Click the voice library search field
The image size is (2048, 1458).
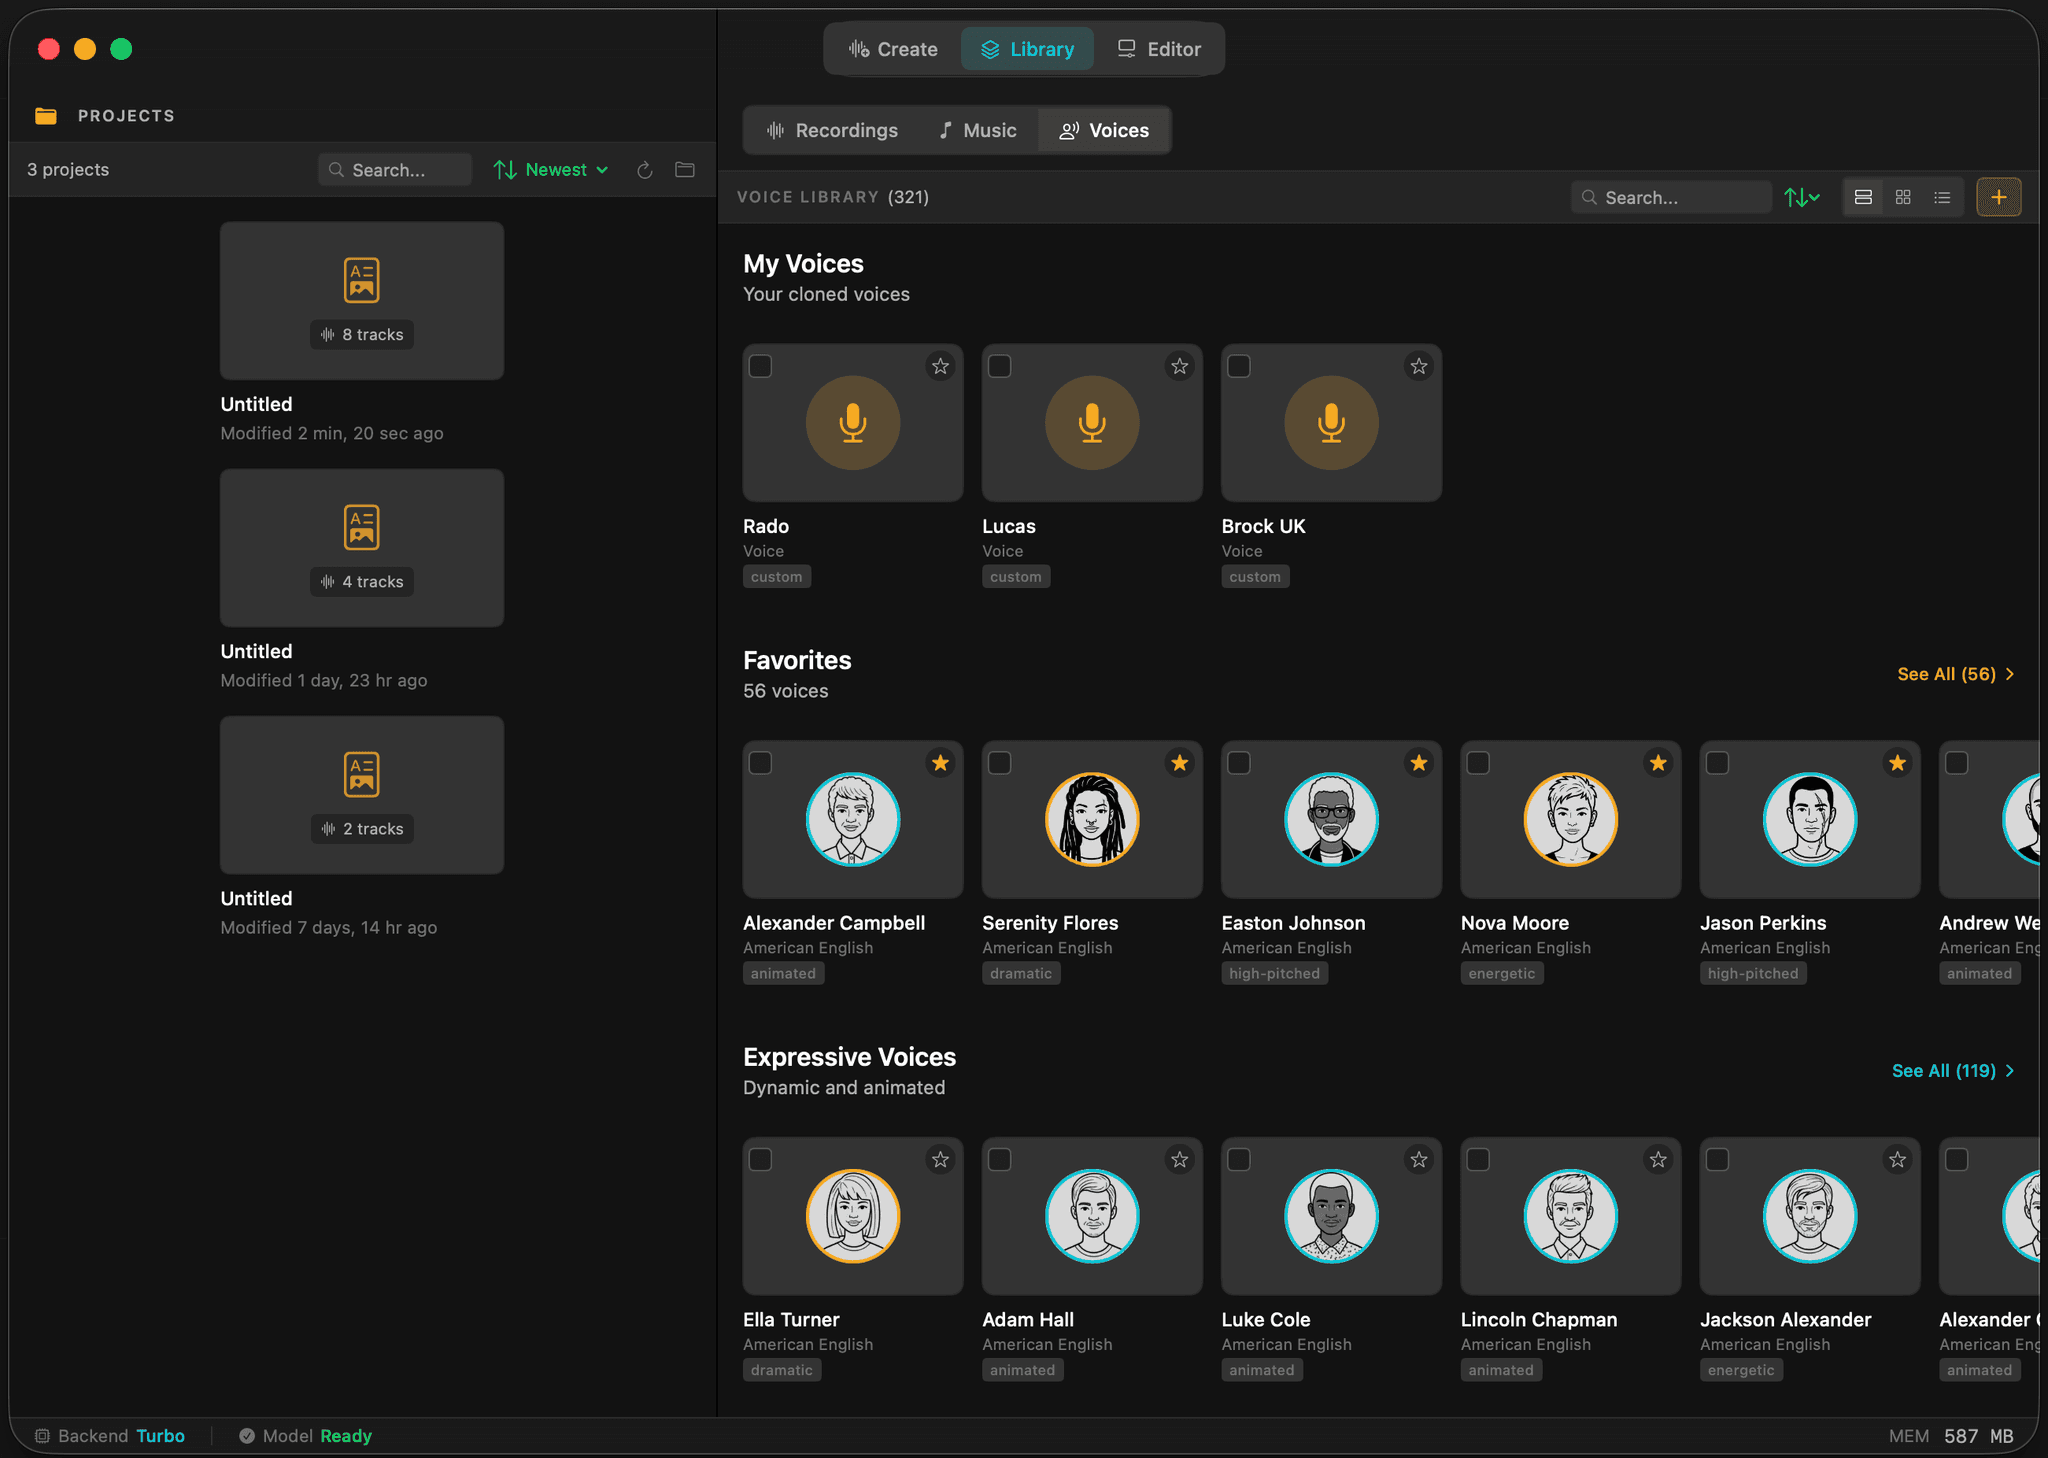tap(1670, 197)
